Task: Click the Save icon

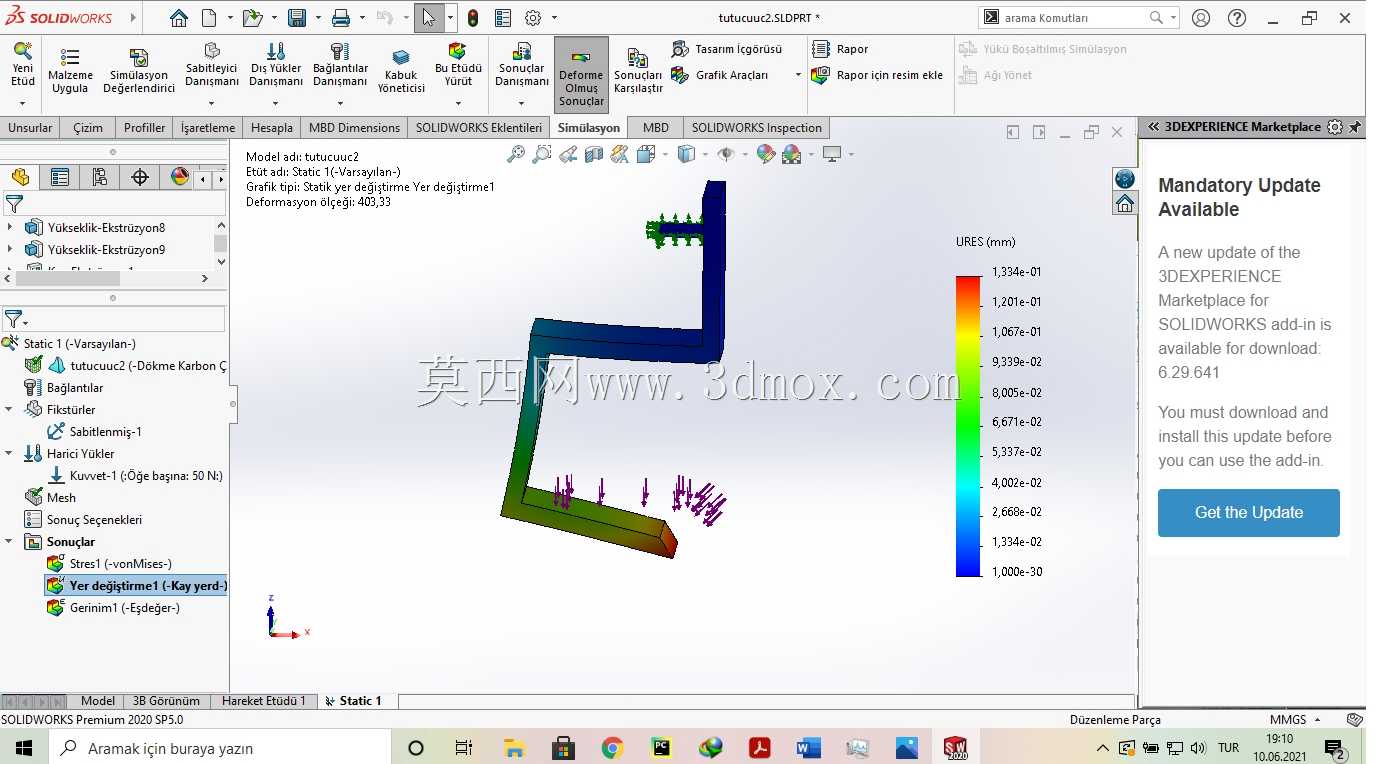Action: pos(297,18)
